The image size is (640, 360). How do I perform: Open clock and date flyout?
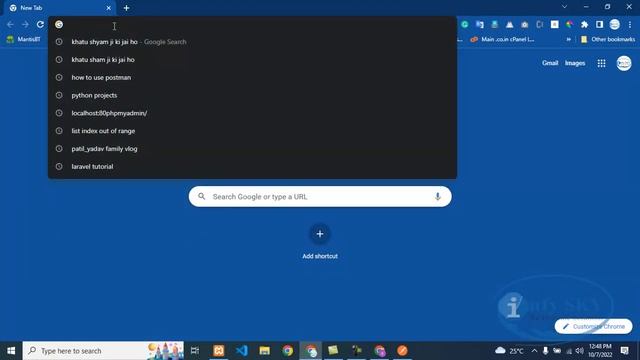600,351
